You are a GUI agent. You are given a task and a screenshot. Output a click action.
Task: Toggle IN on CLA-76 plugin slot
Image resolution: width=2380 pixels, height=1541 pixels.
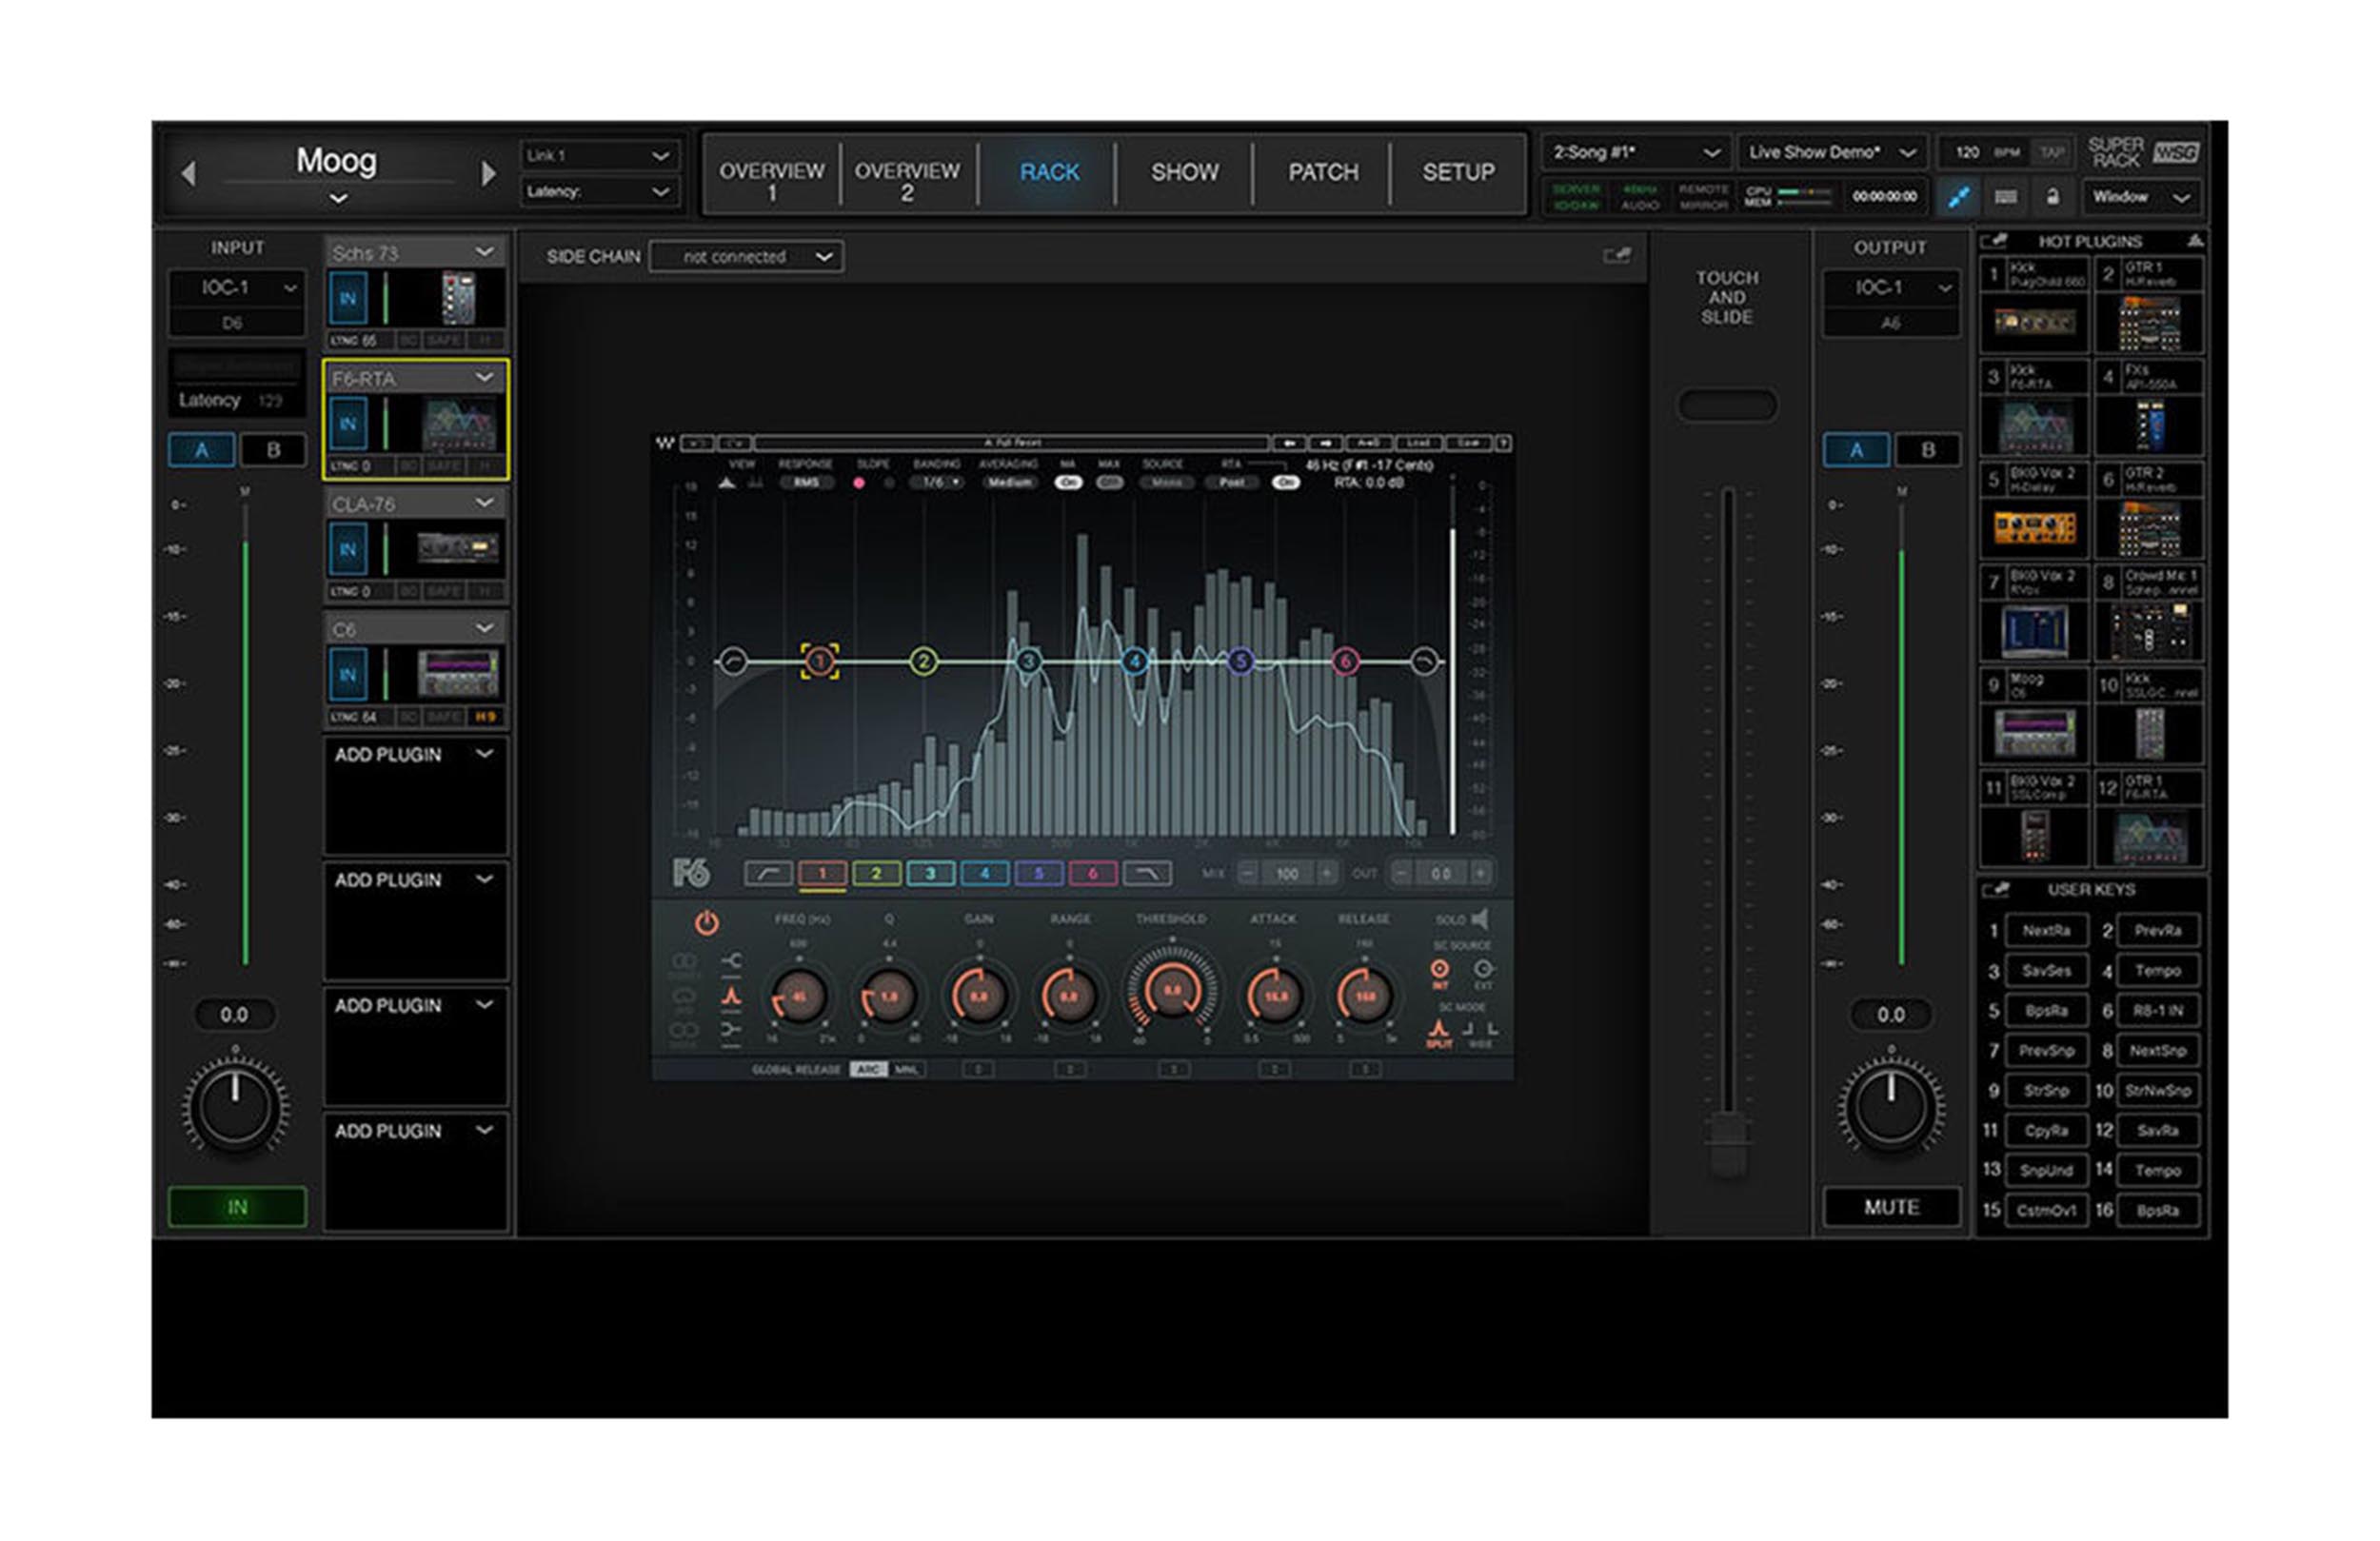point(348,549)
